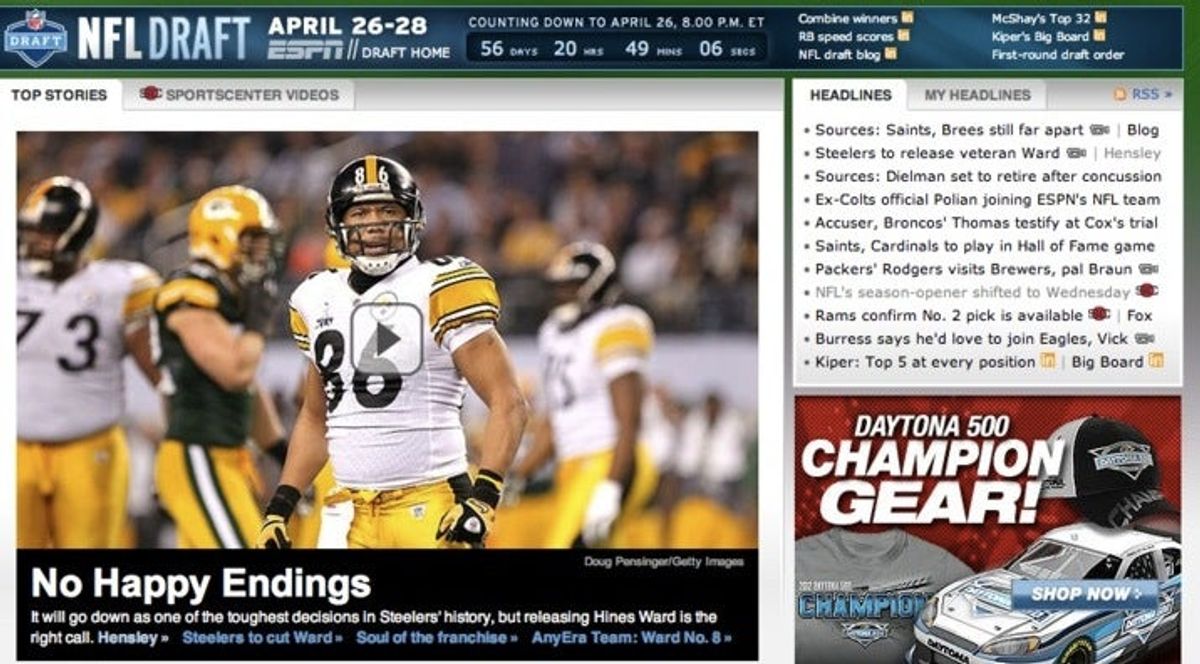Open 'Steelers to cut Ward' link
Viewport: 1200px width, 664px height.
[263, 636]
